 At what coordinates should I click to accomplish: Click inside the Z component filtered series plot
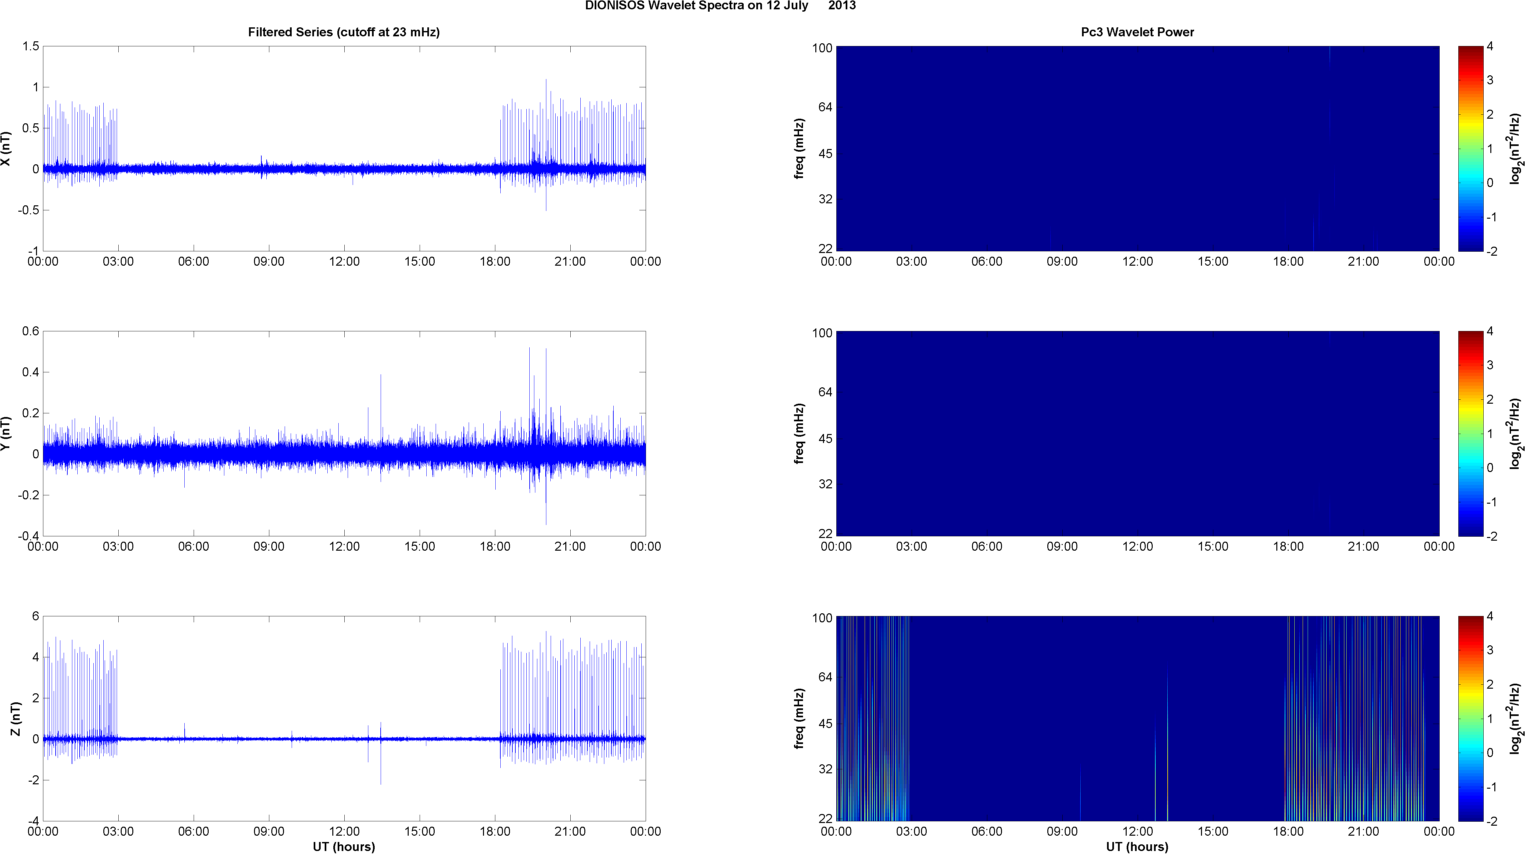click(x=344, y=718)
